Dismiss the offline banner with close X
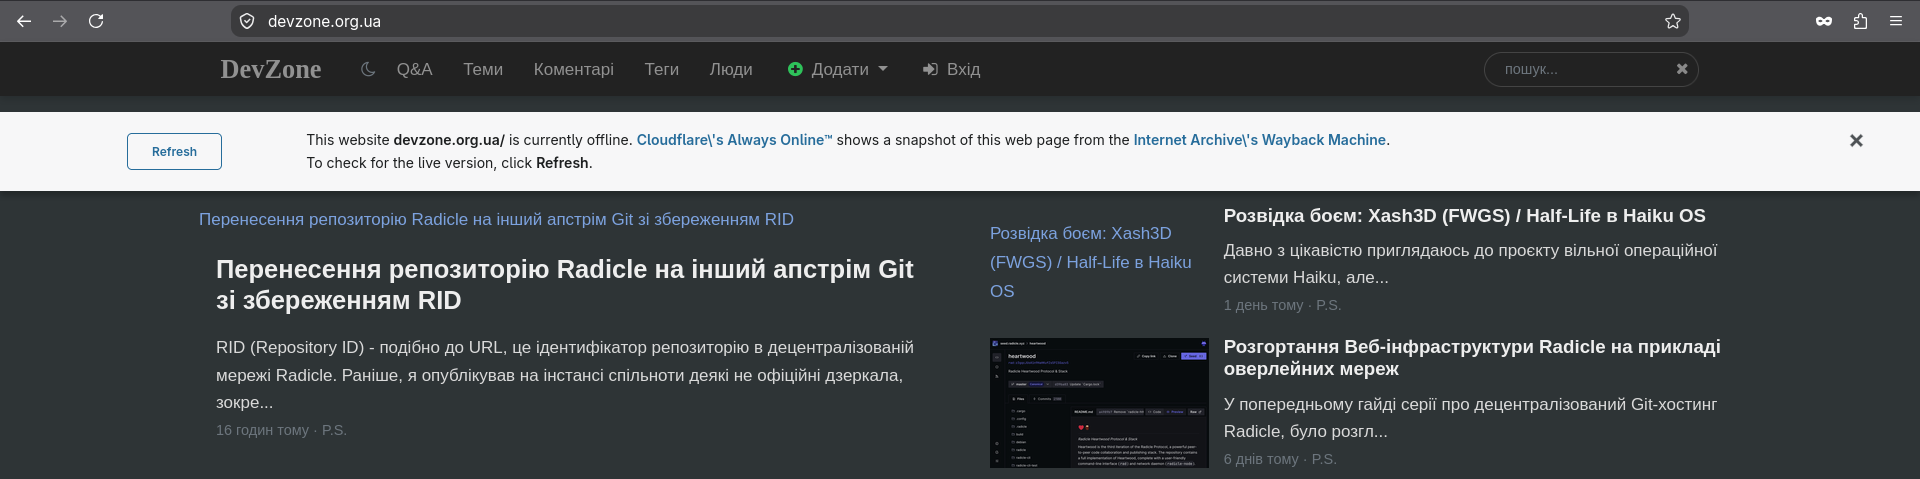1920x479 pixels. (x=1856, y=141)
